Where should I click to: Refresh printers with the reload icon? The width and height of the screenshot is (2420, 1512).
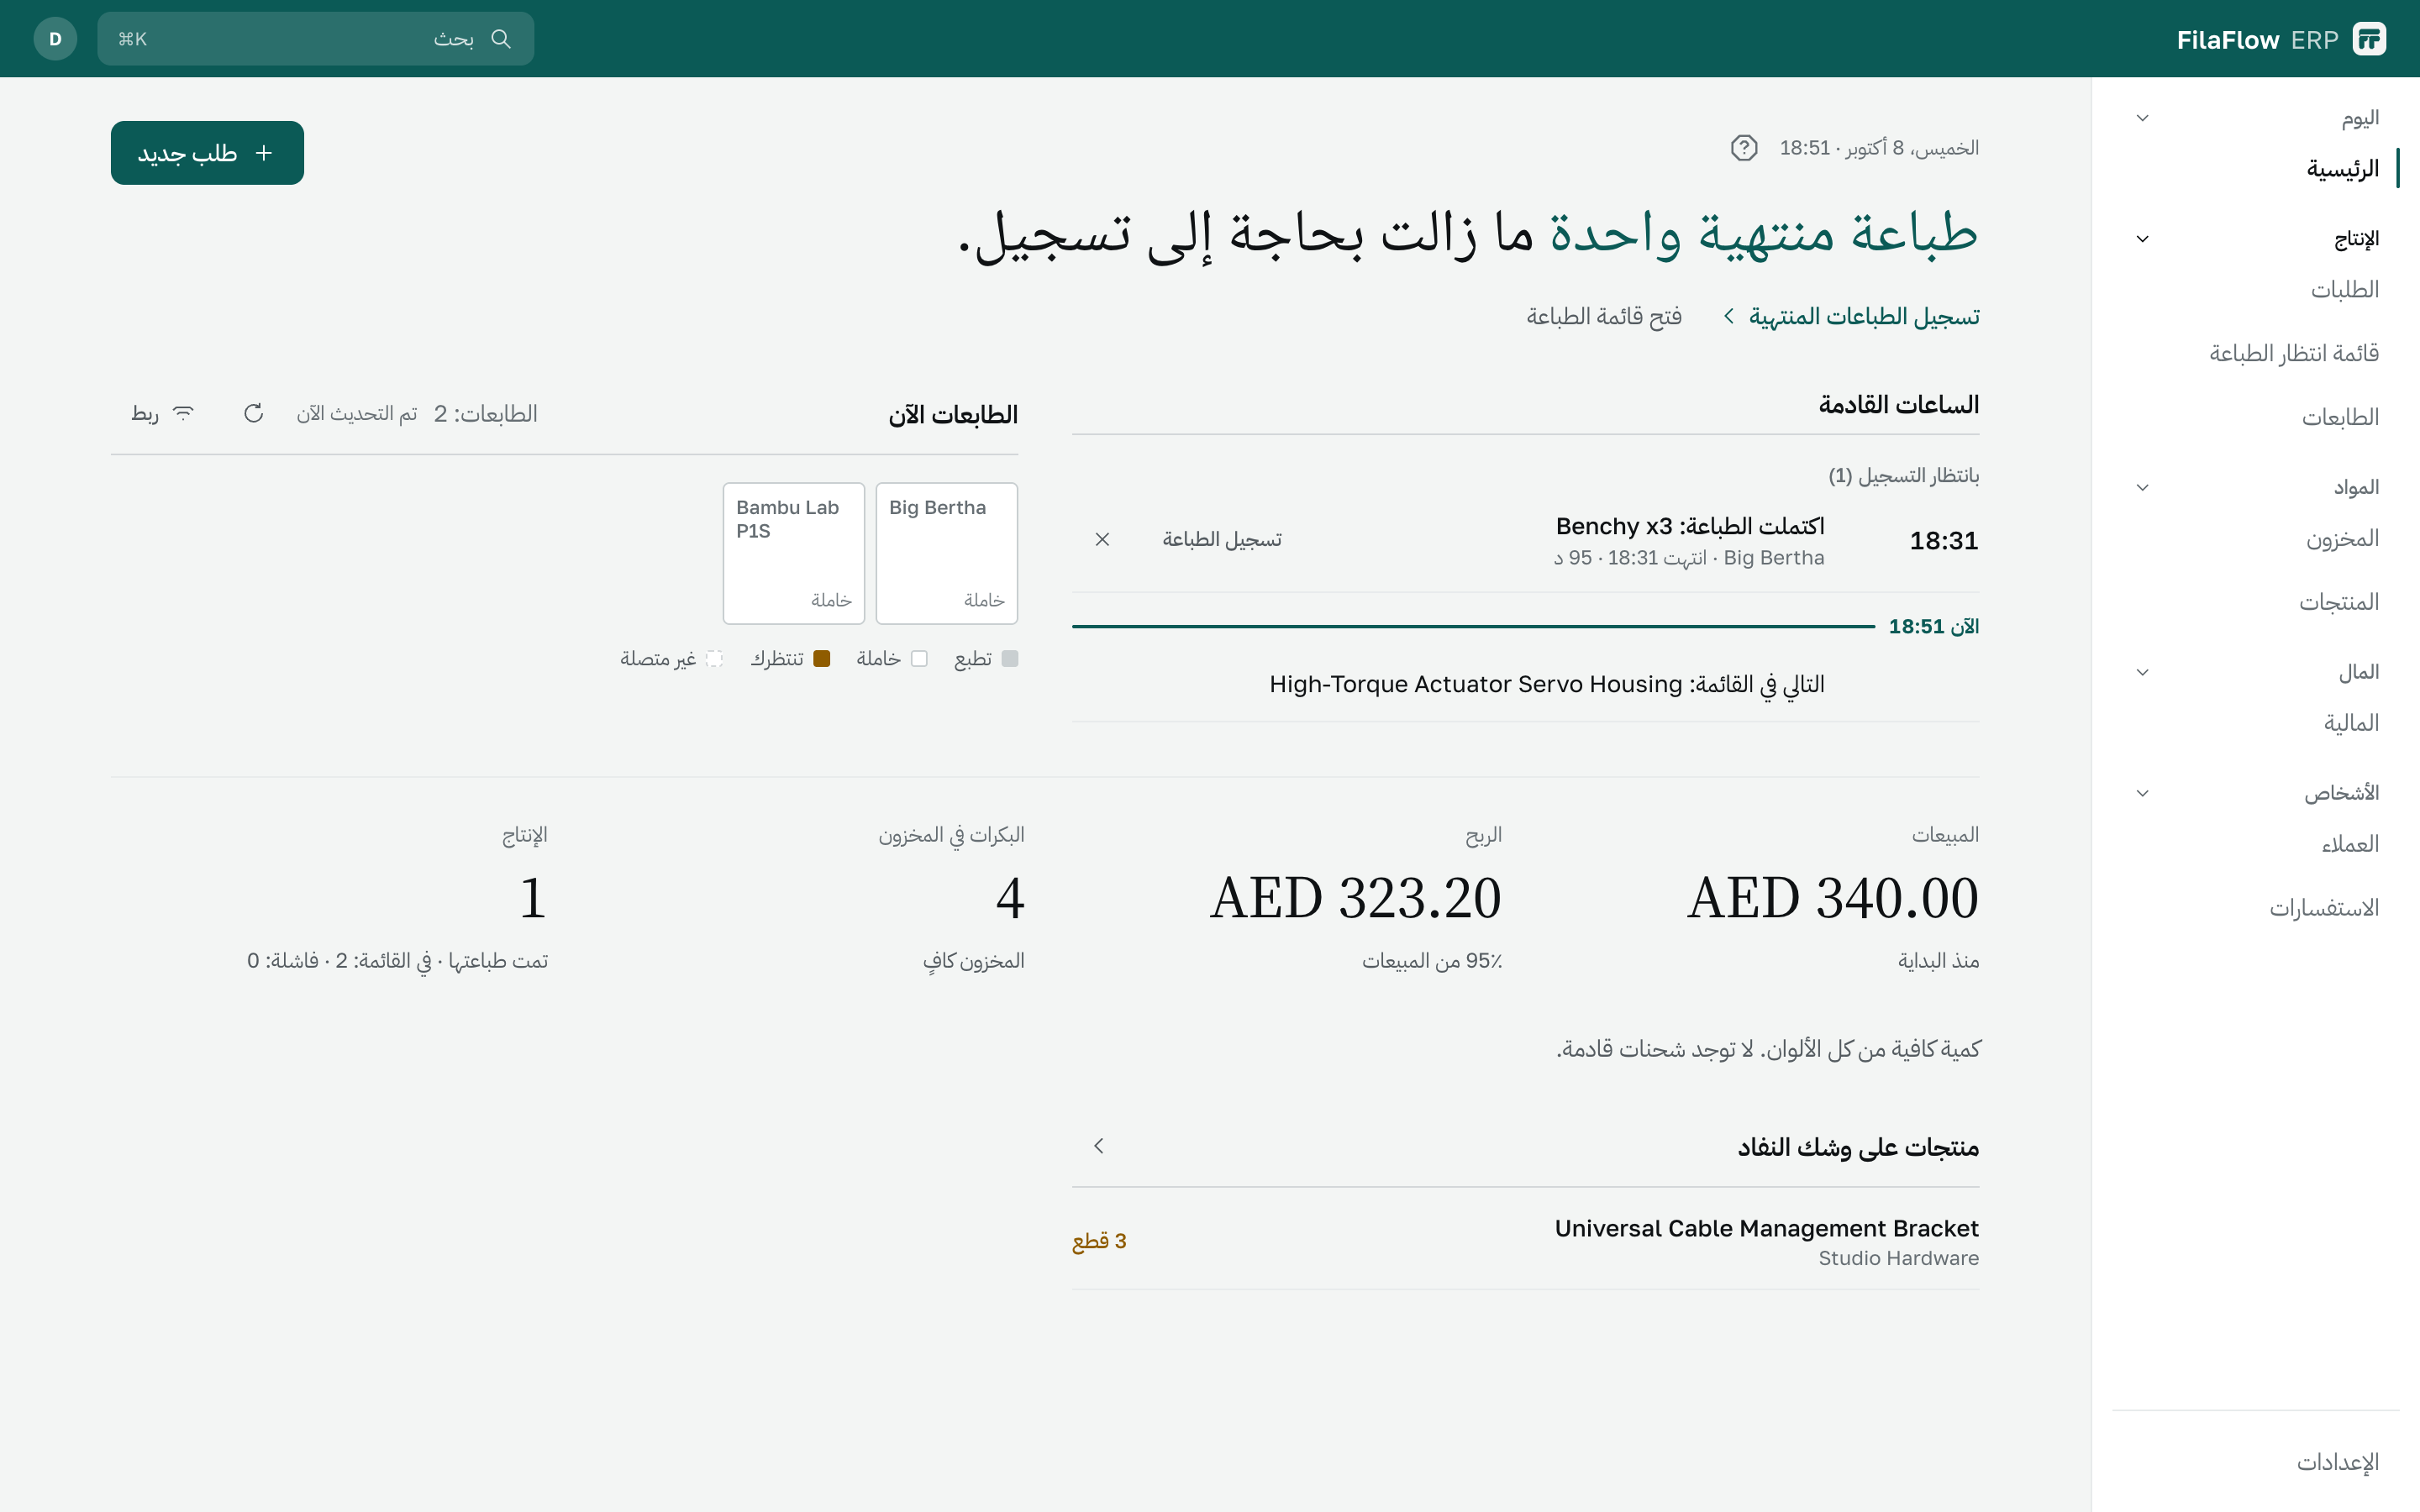pyautogui.click(x=254, y=413)
